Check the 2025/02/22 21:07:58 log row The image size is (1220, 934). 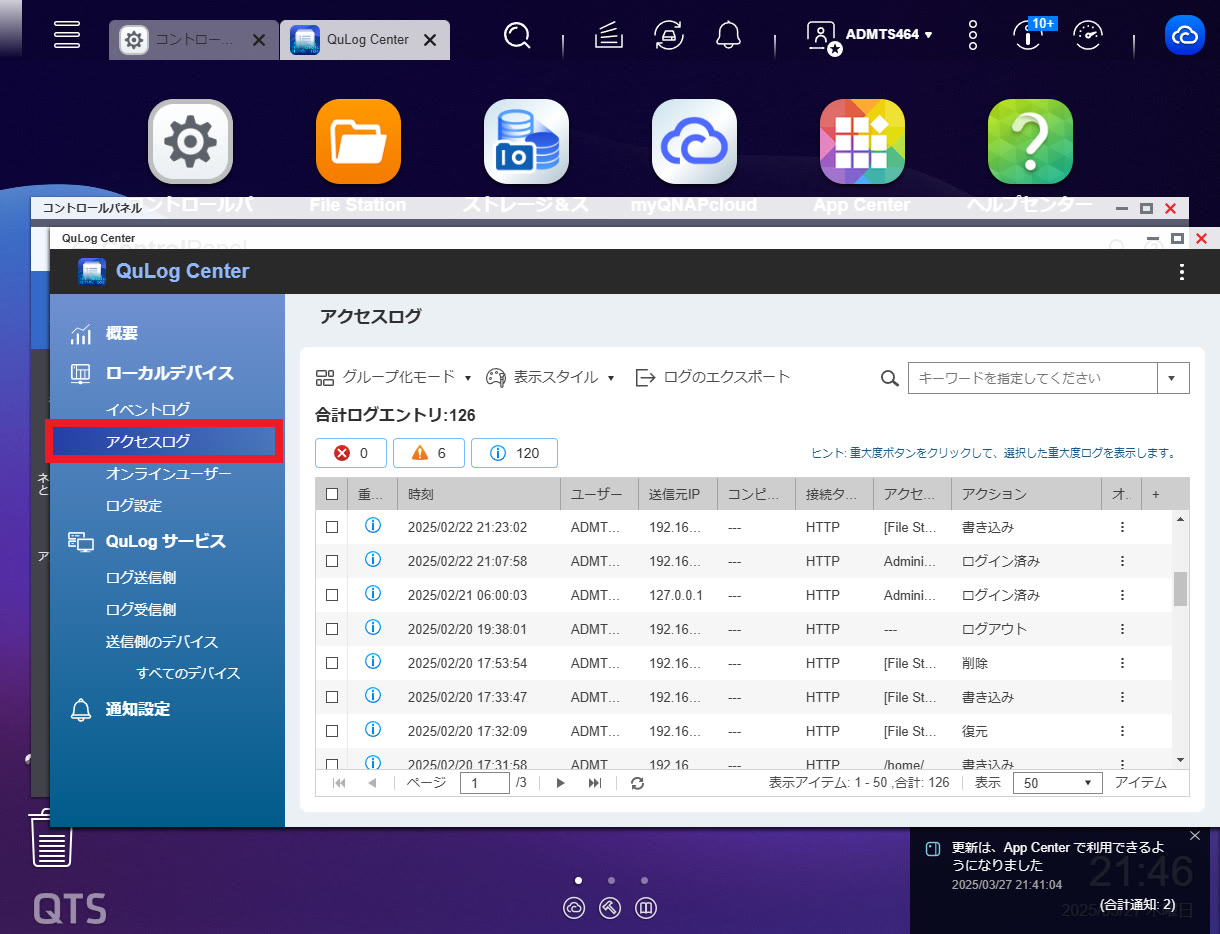(332, 561)
